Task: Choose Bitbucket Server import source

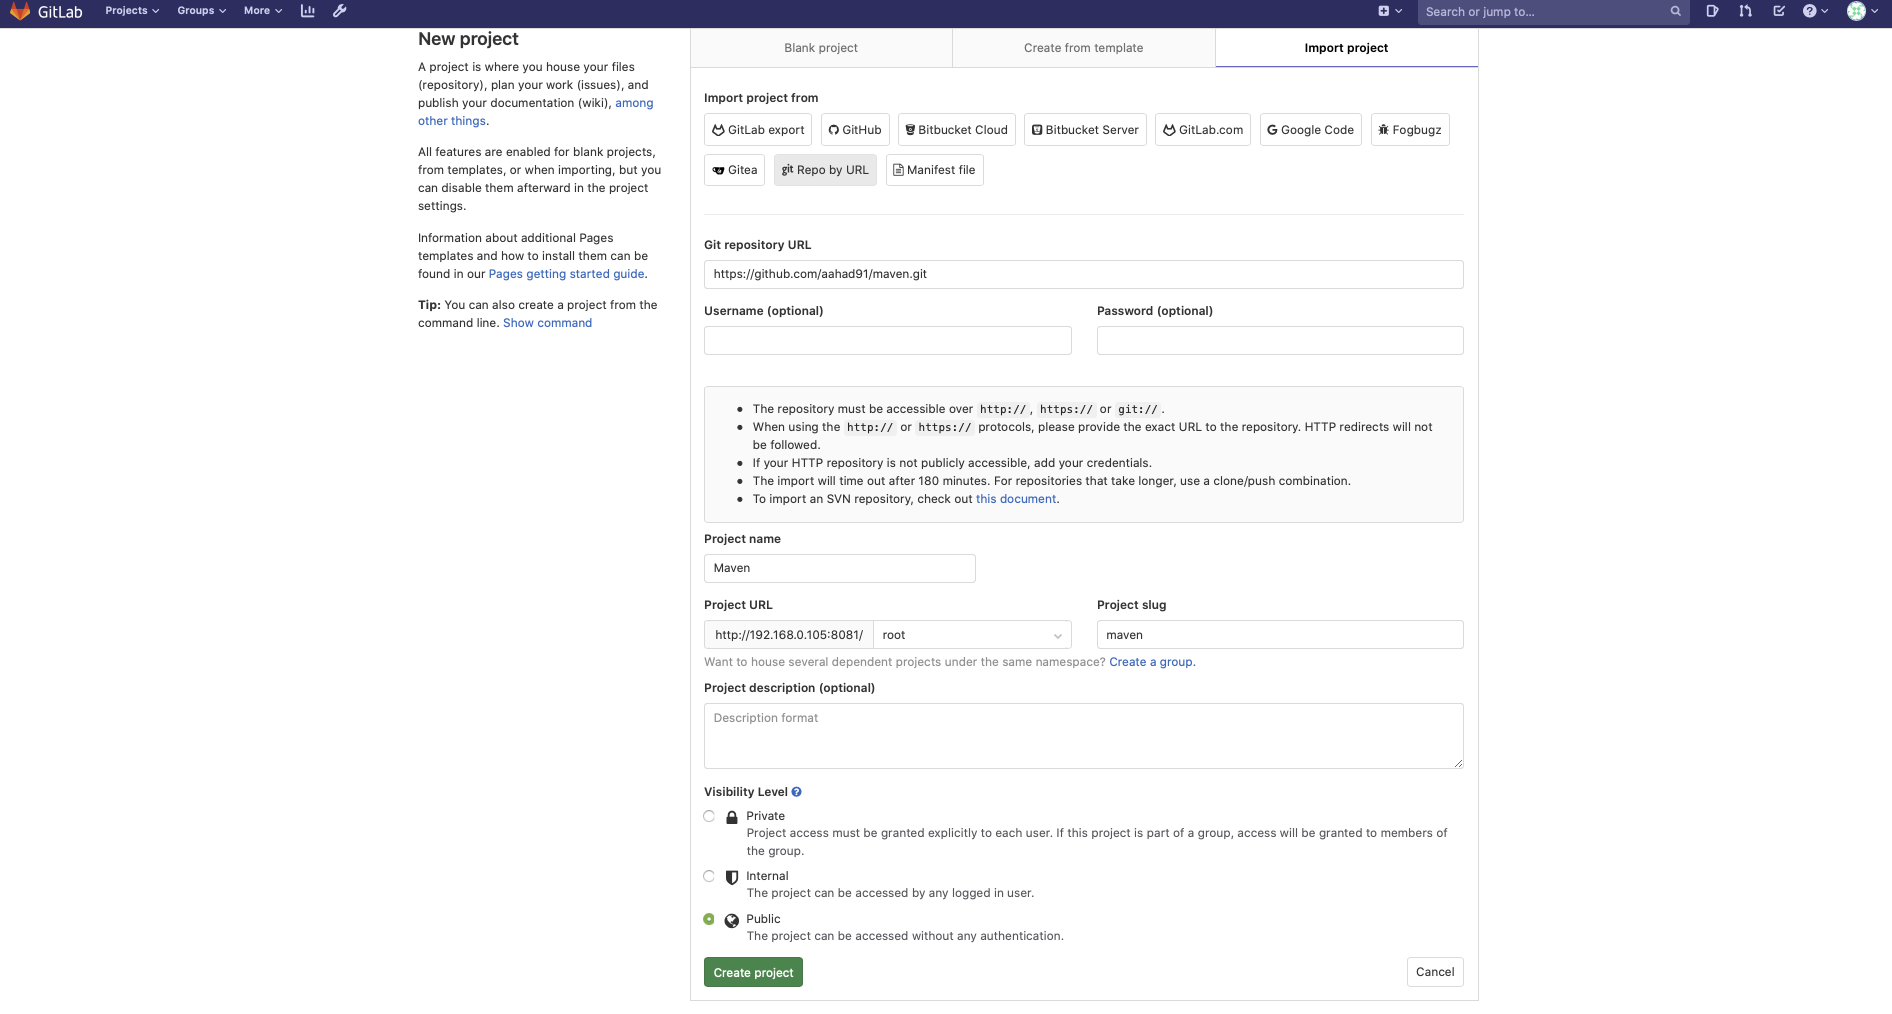Action: [1085, 130]
